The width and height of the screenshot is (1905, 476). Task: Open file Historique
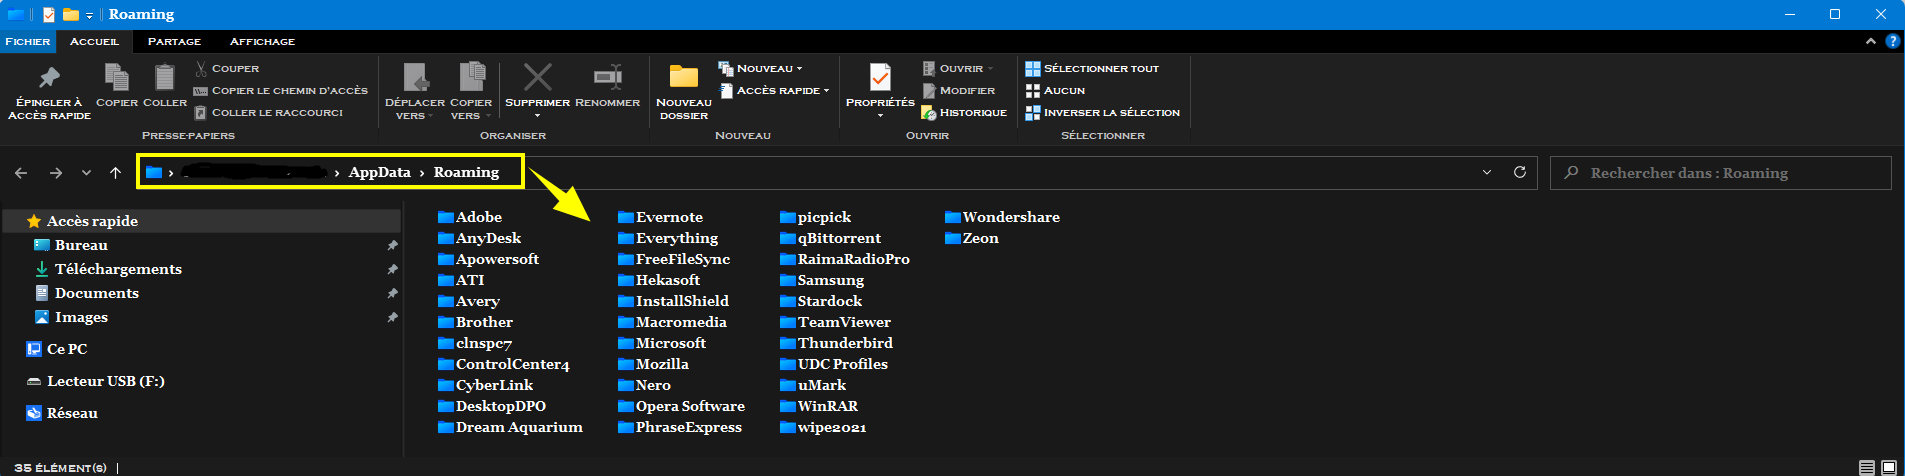click(x=964, y=112)
